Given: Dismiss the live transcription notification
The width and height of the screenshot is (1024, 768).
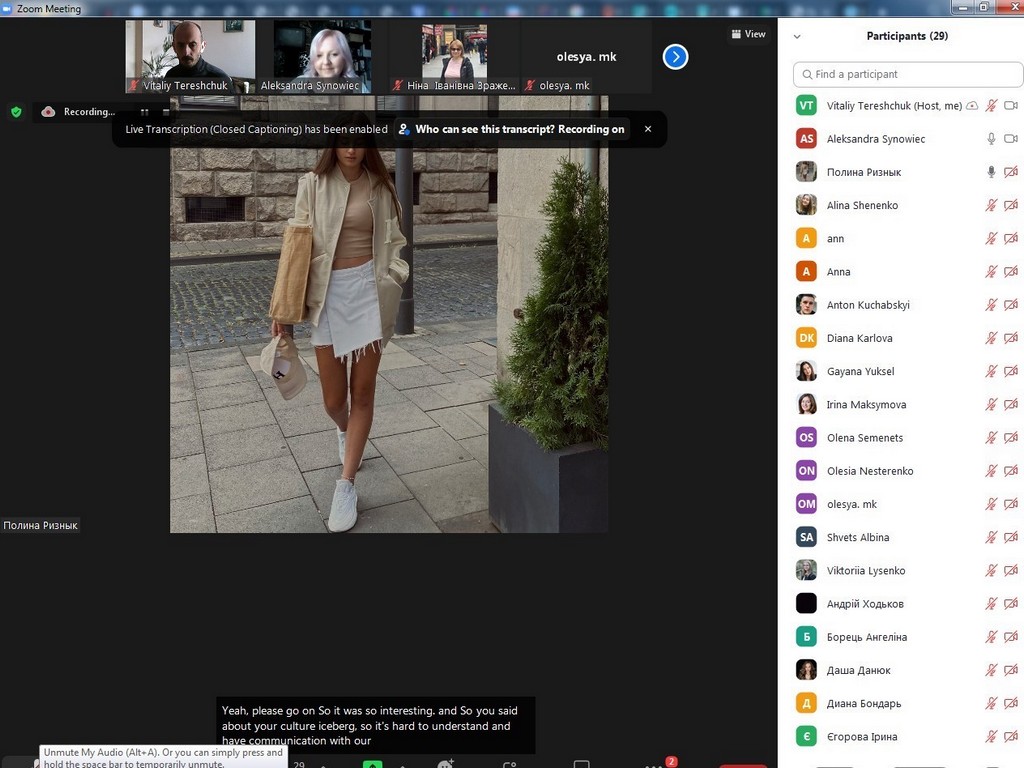Looking at the screenshot, I should click(x=648, y=129).
